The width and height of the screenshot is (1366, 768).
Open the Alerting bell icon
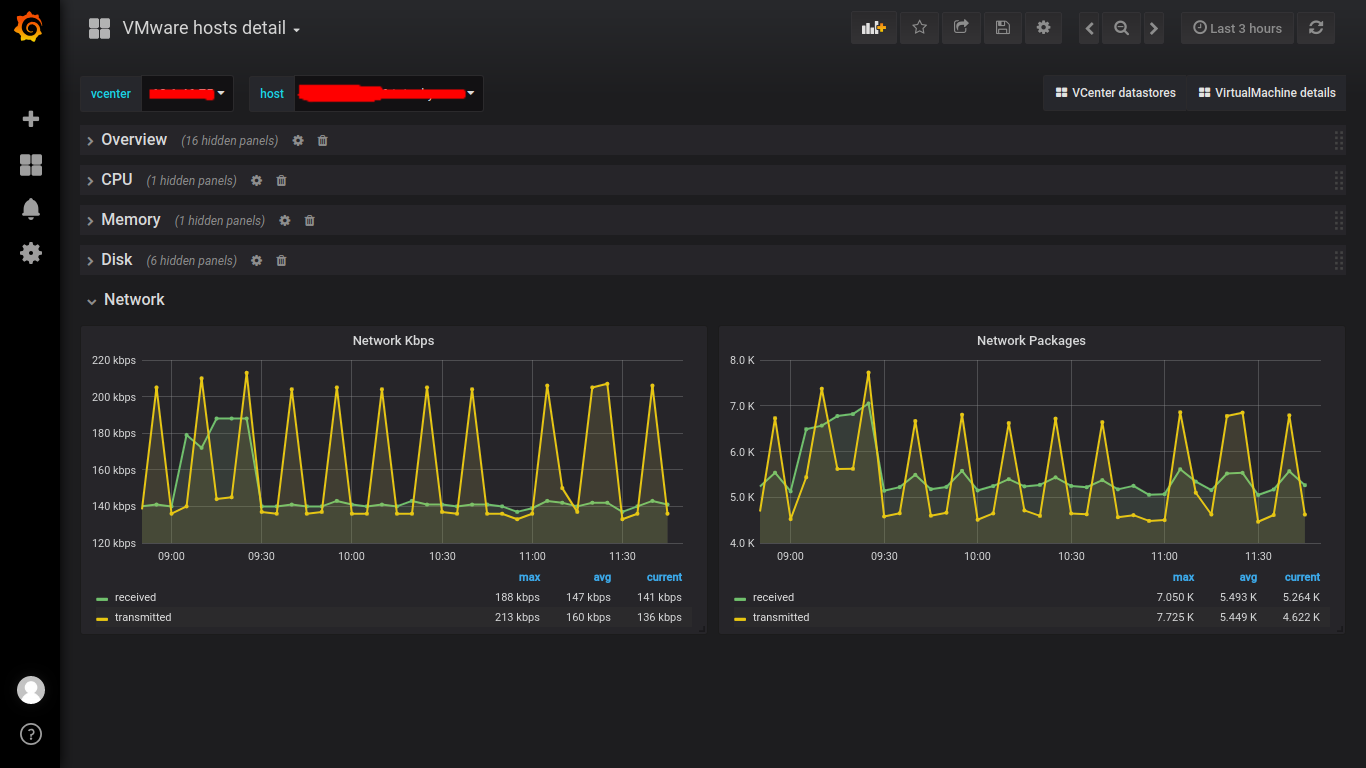(x=31, y=209)
